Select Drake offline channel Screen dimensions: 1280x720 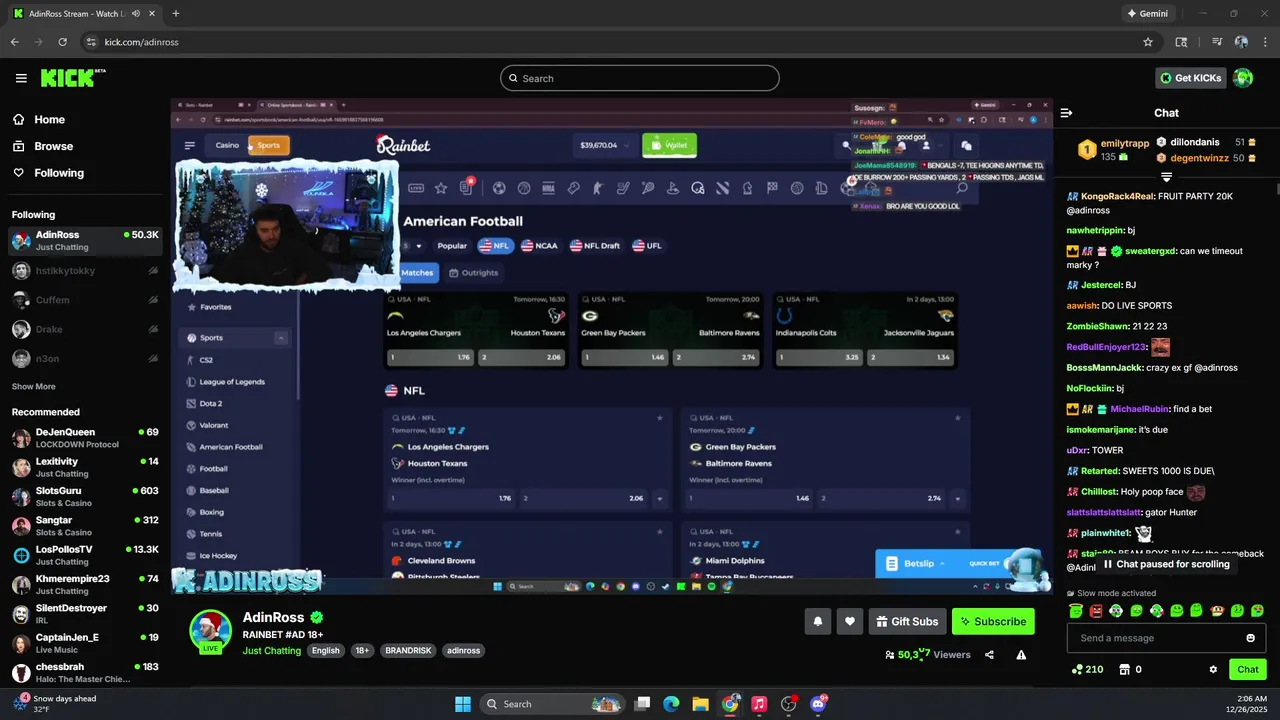[84, 329]
